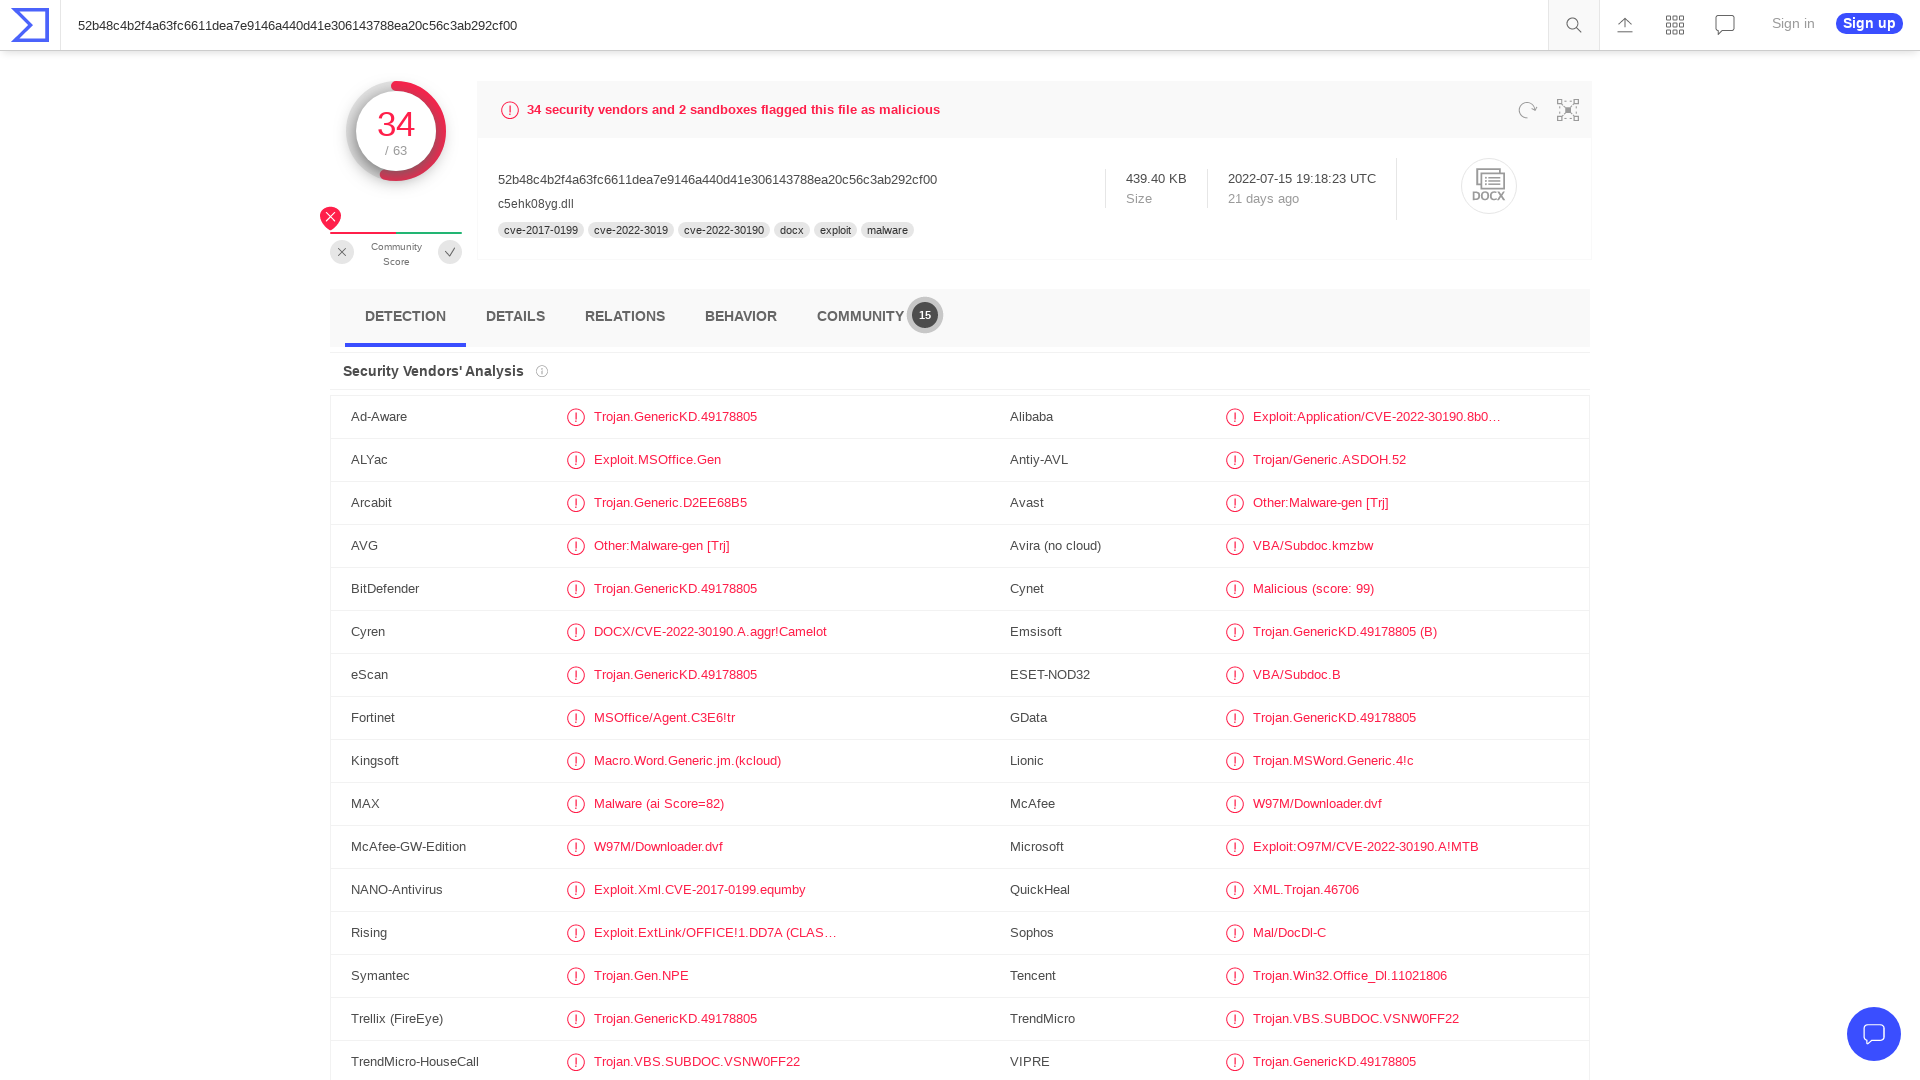
Task: Click the Trellix (FireEye) vendor name
Action: point(397,1019)
